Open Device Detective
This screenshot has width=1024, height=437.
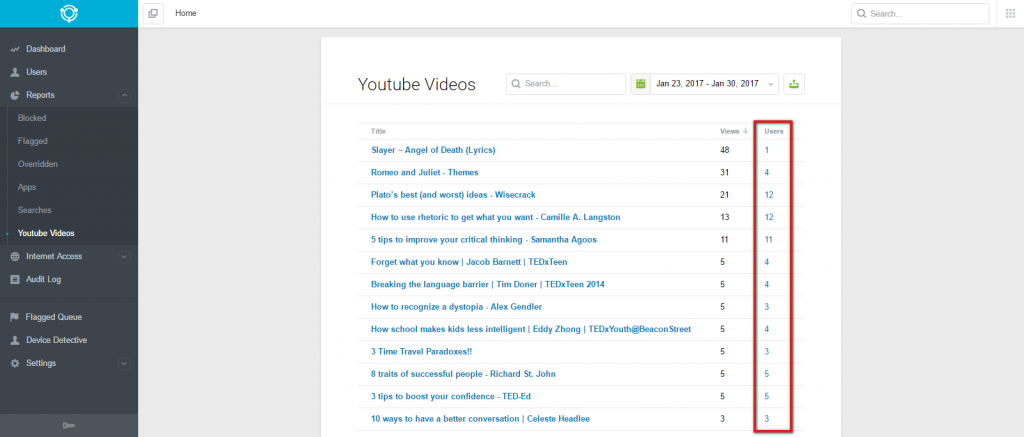coord(56,340)
